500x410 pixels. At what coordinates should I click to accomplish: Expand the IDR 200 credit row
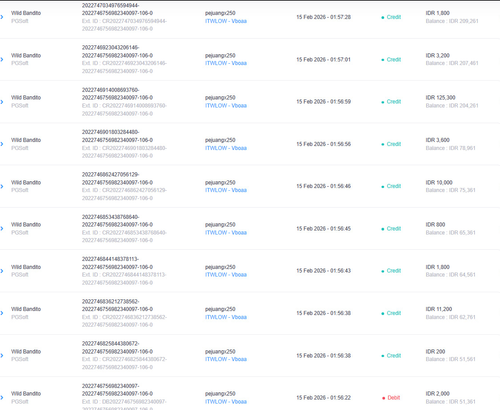(2, 355)
